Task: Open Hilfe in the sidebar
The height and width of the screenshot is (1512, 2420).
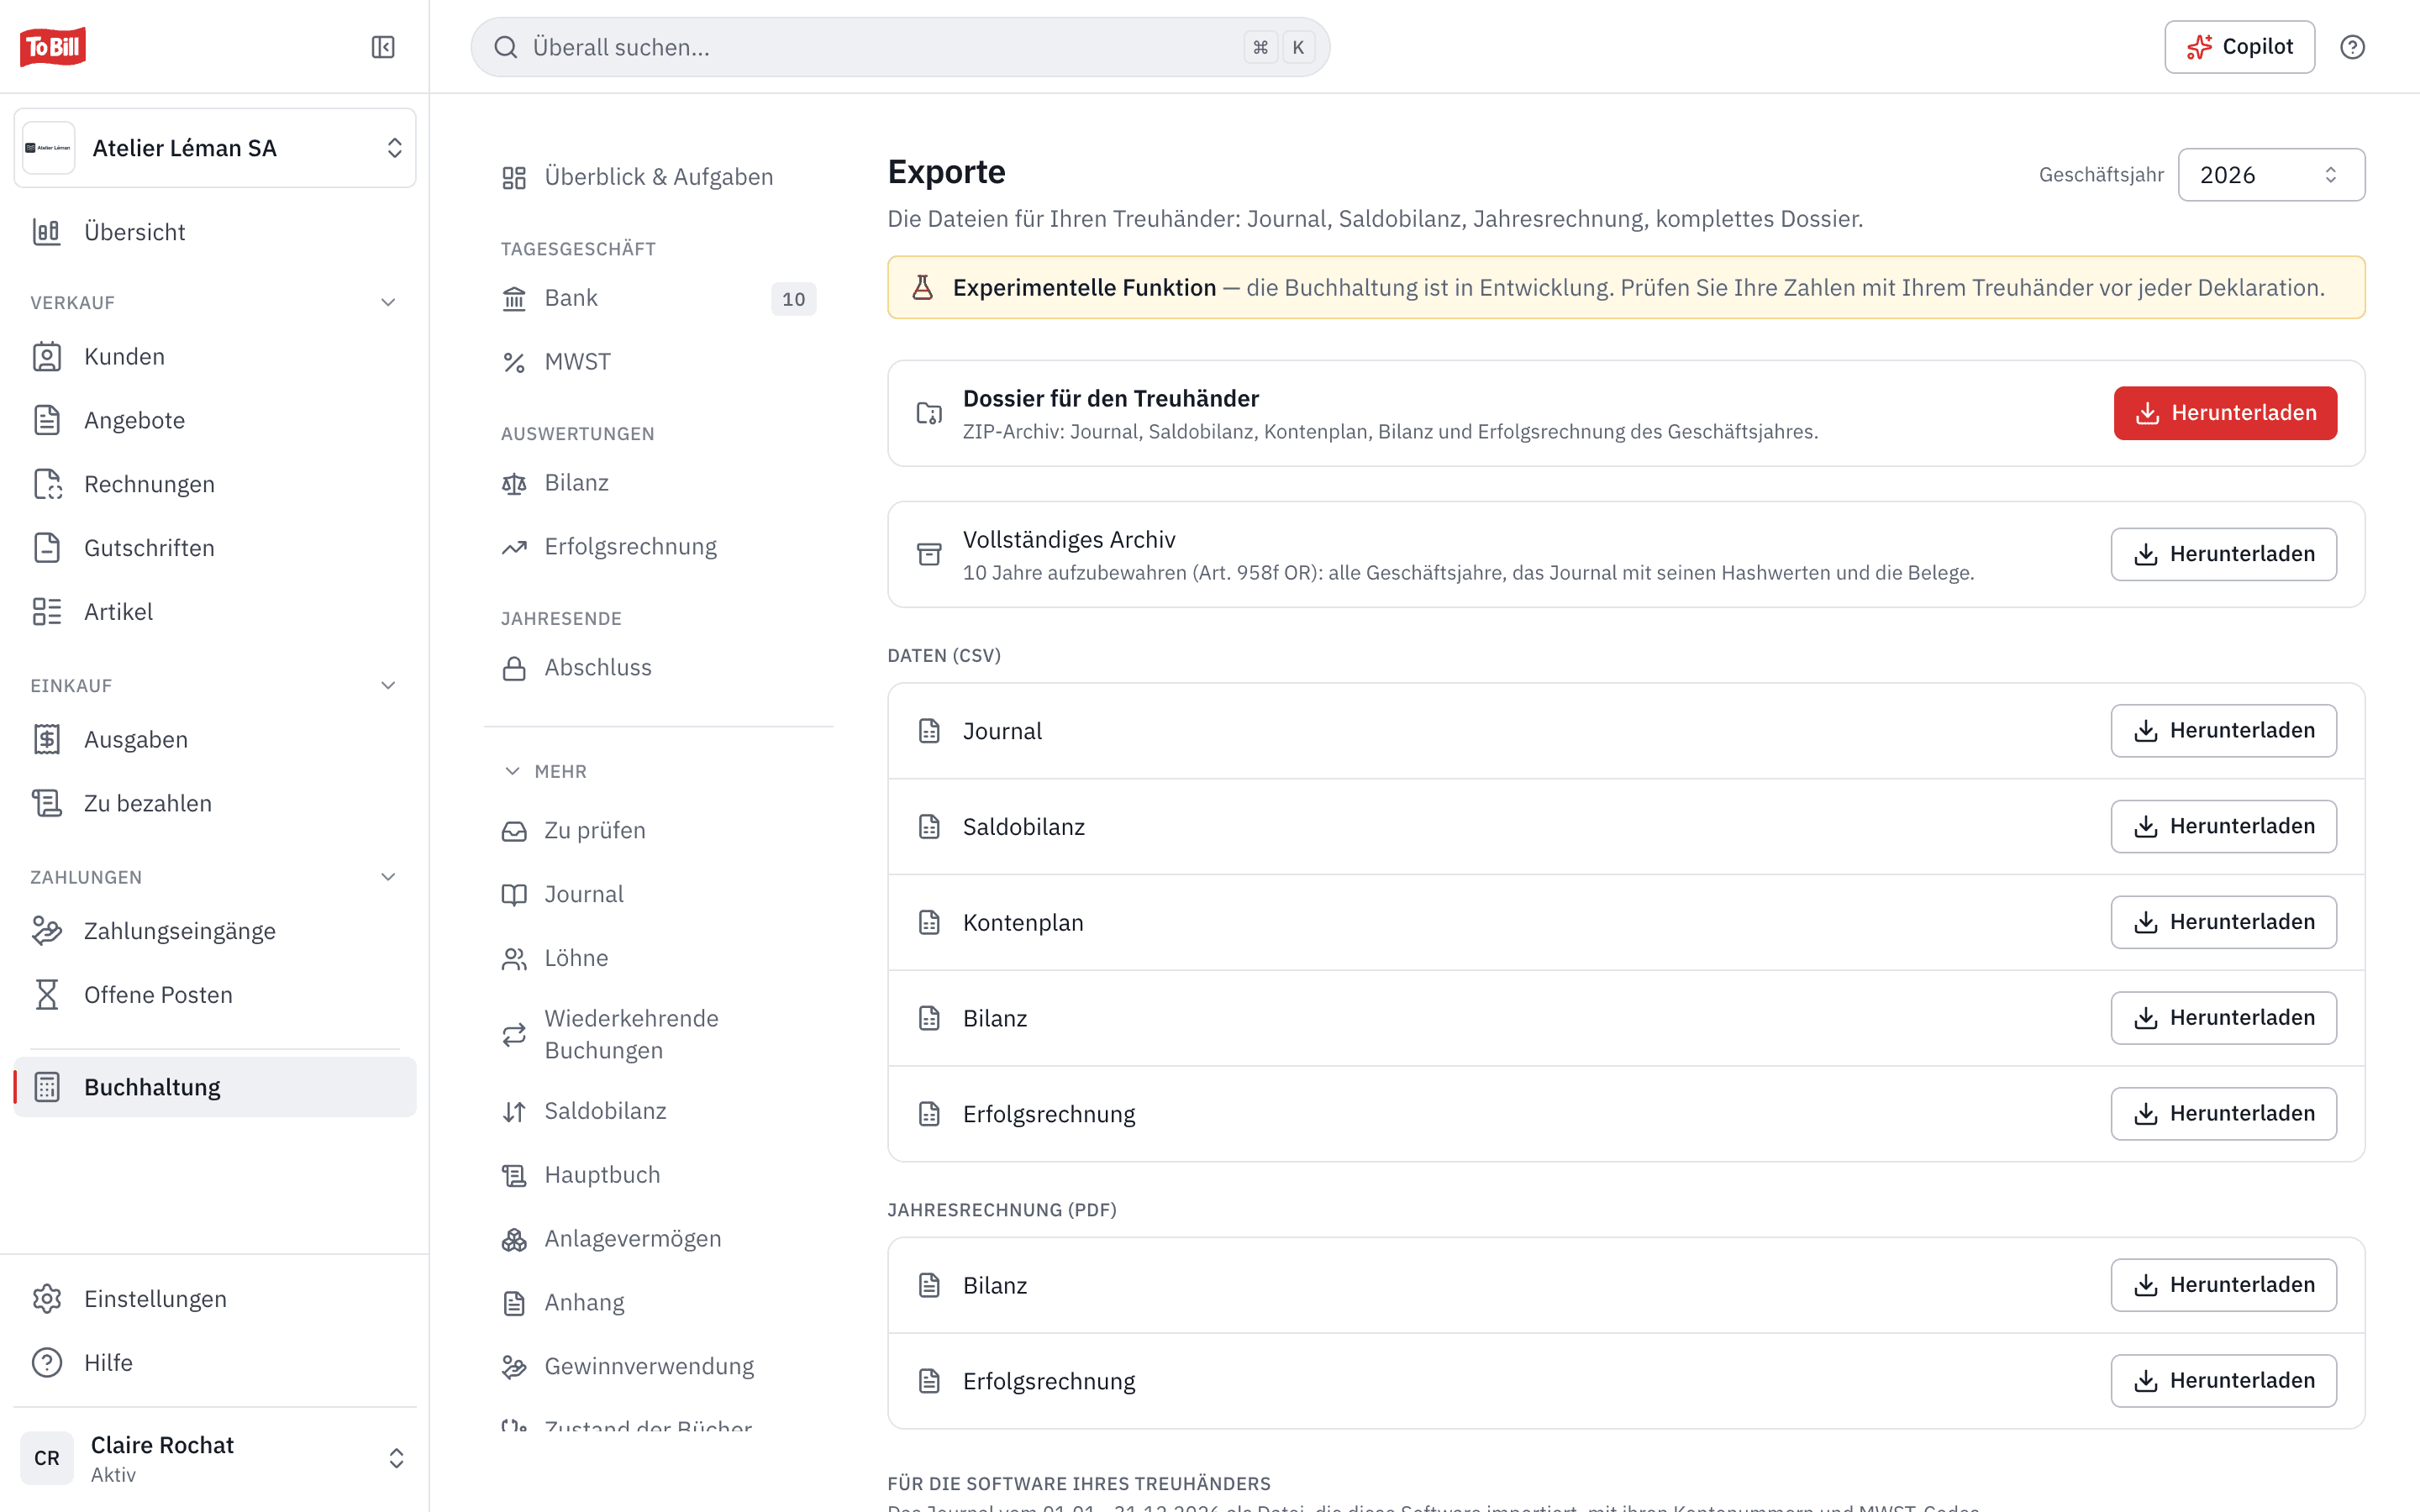Action: point(215,1363)
